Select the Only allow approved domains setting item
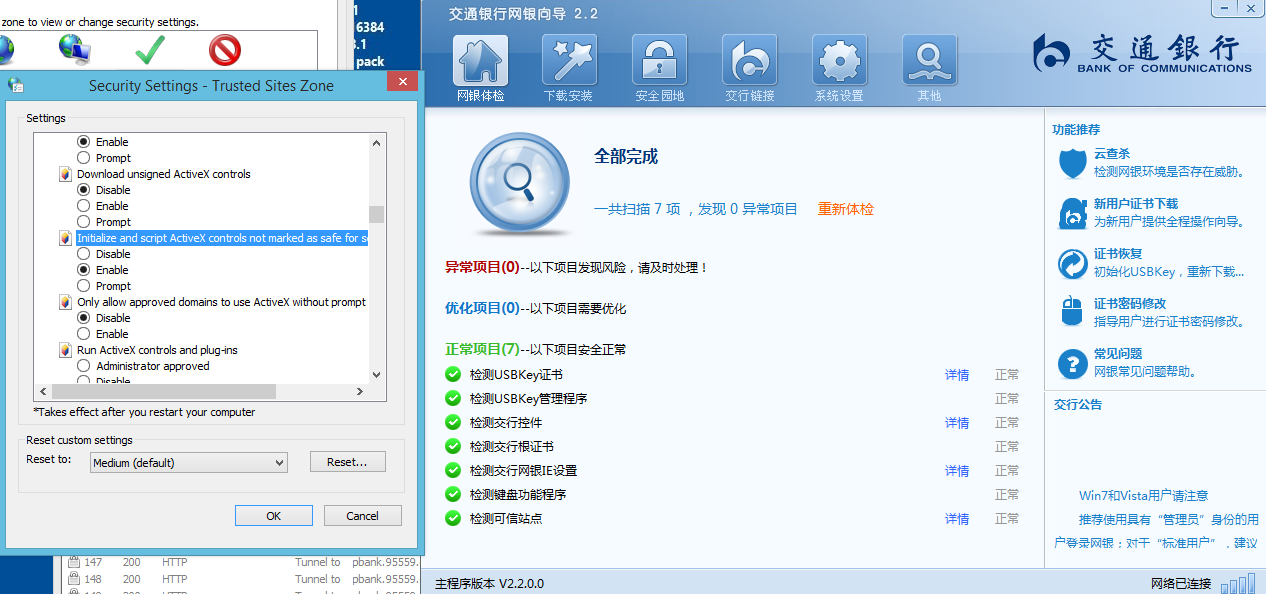The height and width of the screenshot is (594, 1266). [x=221, y=302]
